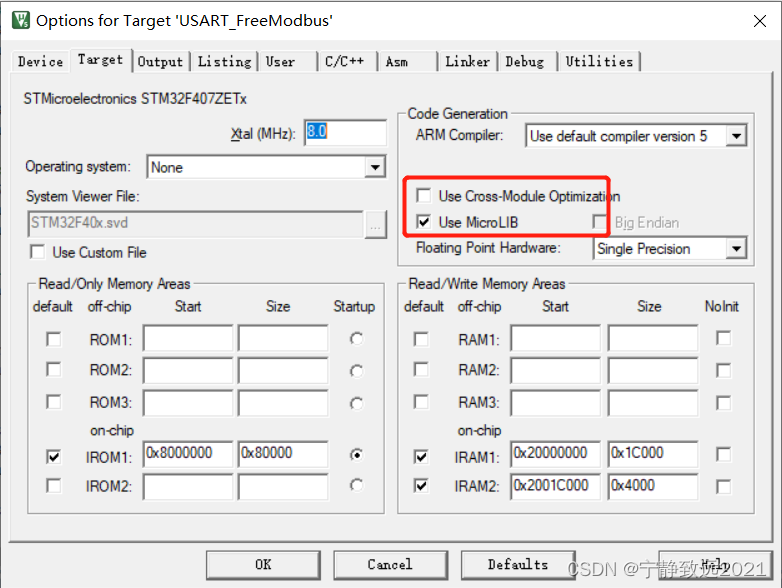The height and width of the screenshot is (588, 782).
Task: Check the ROM2 default checkbox
Action: (54, 370)
